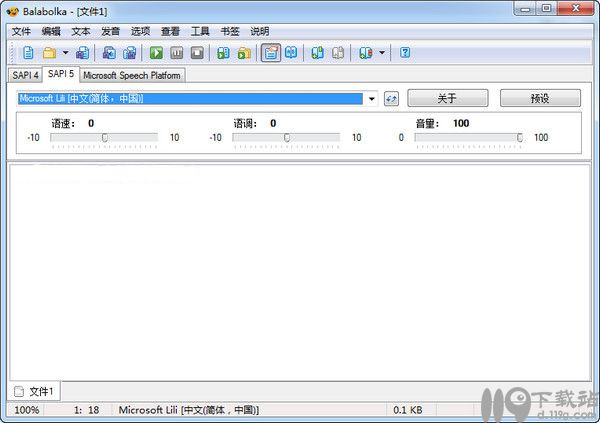
Task: Open the 工具 menu
Action: pyautogui.click(x=200, y=31)
